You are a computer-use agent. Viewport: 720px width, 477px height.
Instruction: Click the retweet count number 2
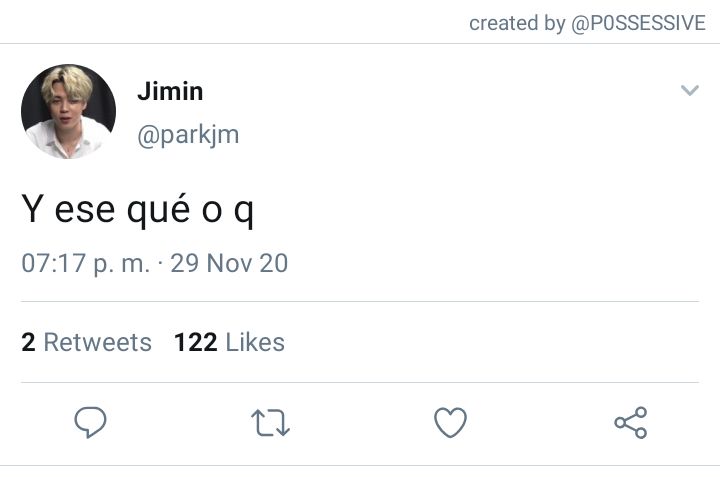pos(28,342)
